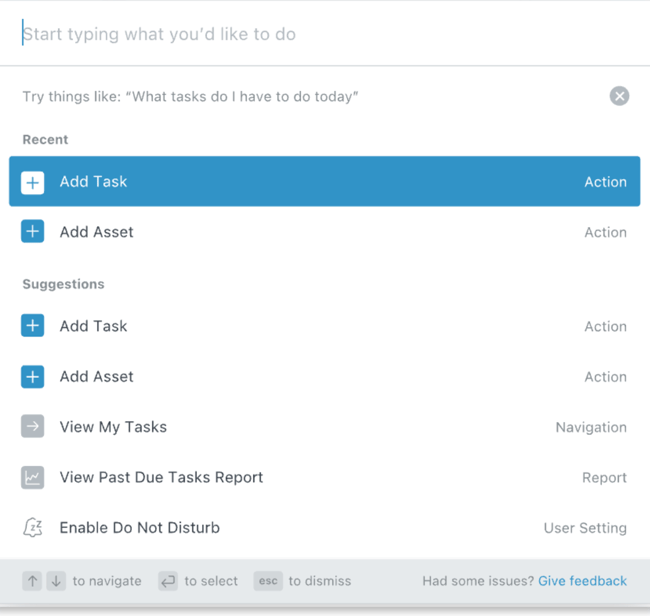Click the plus icon beside highlighted Add Task
This screenshot has height=616, width=650.
(x=32, y=182)
